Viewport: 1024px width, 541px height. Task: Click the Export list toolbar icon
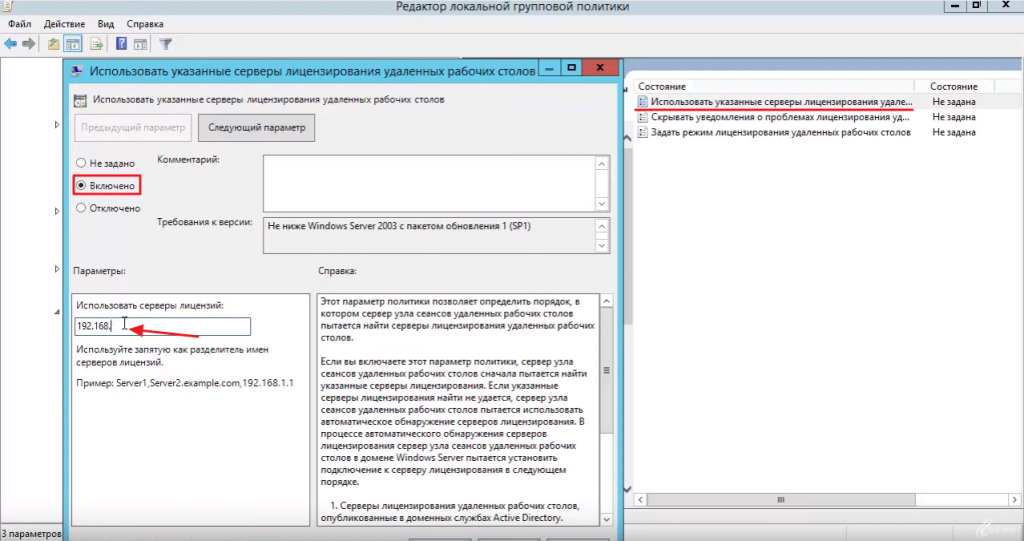(x=97, y=44)
